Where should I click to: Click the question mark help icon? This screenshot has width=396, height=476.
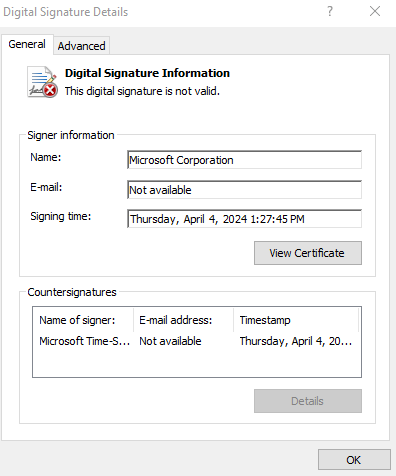[330, 11]
